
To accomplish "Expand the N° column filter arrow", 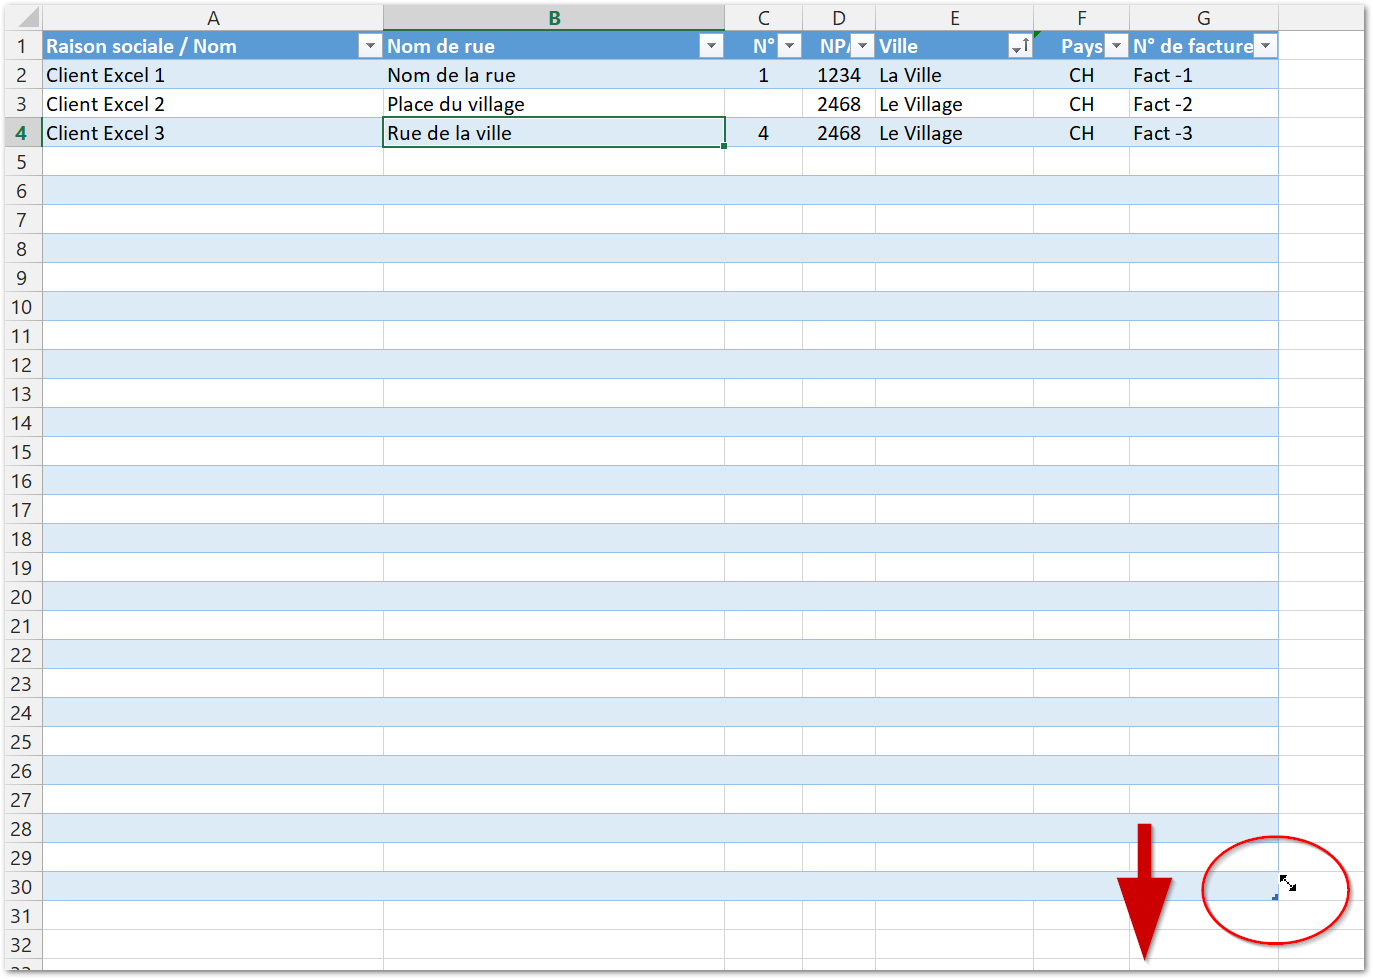I will [x=789, y=46].
